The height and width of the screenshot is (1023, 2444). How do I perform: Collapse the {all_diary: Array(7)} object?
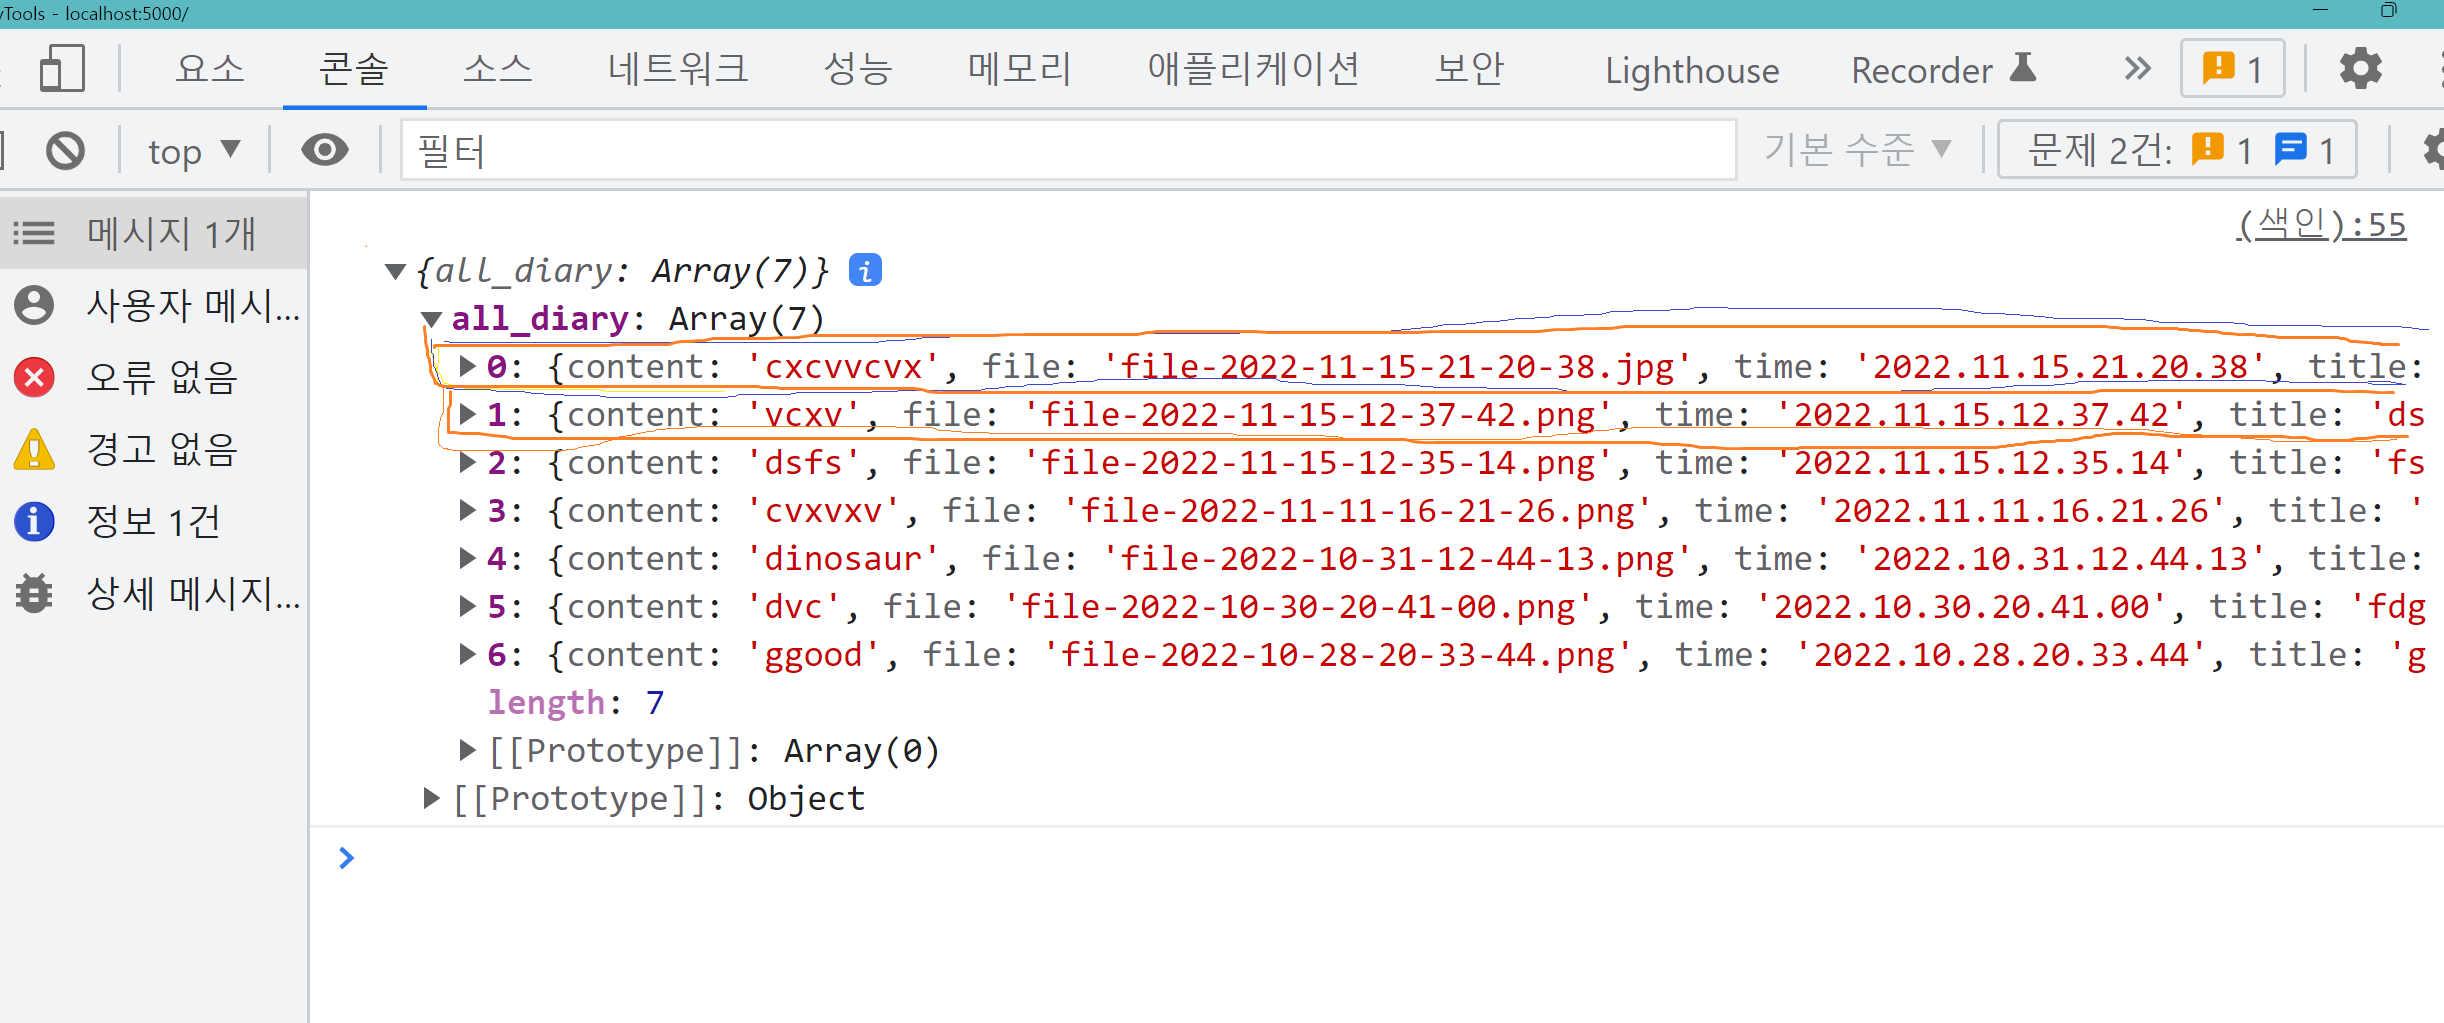[x=396, y=271]
